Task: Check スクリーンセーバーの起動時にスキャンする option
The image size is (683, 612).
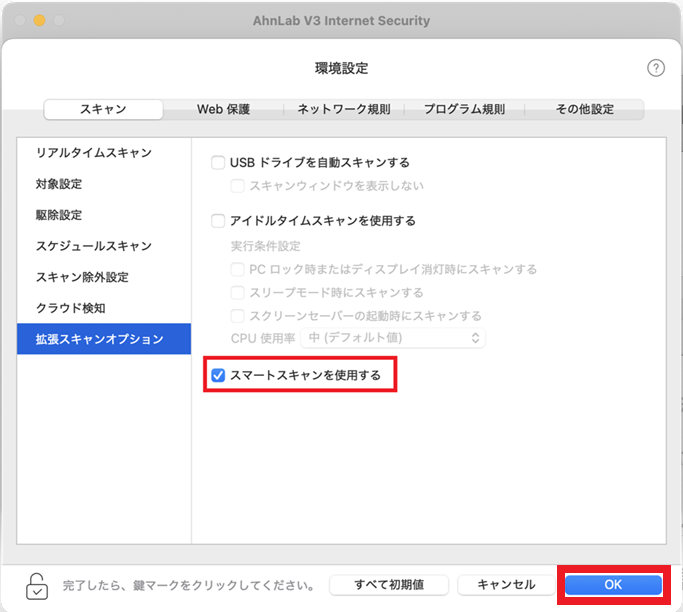Action: (237, 315)
